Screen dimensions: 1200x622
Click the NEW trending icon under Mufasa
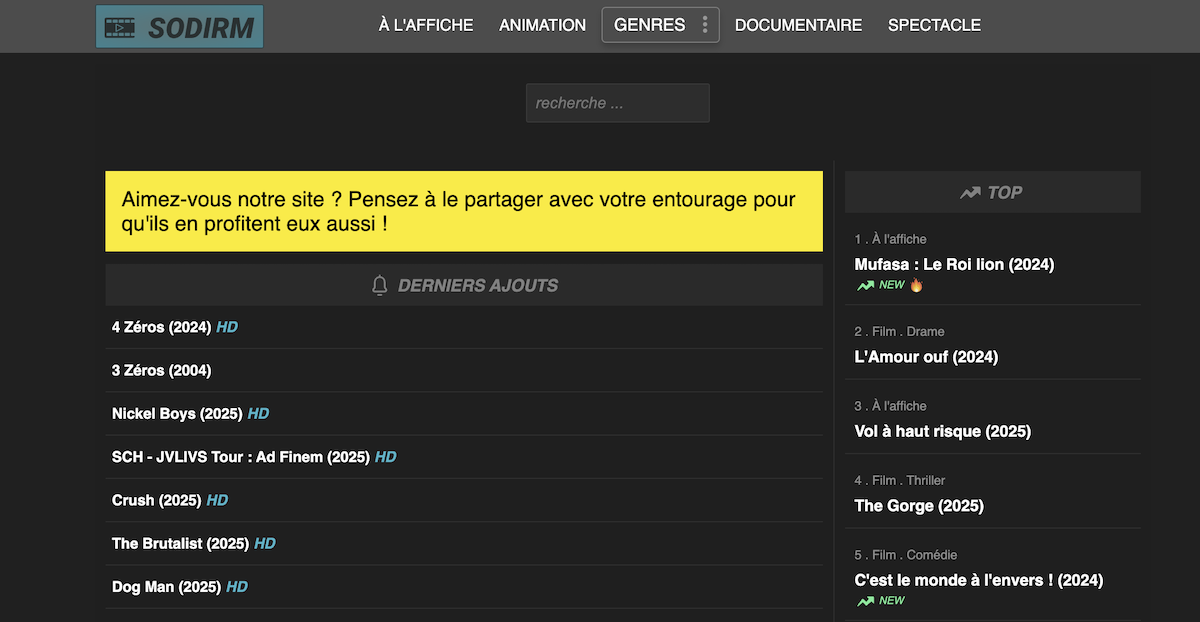coord(866,285)
